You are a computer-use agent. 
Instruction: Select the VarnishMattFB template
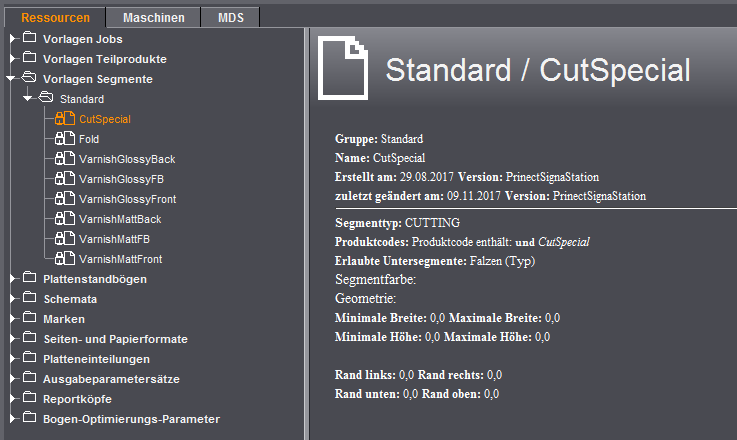114,239
